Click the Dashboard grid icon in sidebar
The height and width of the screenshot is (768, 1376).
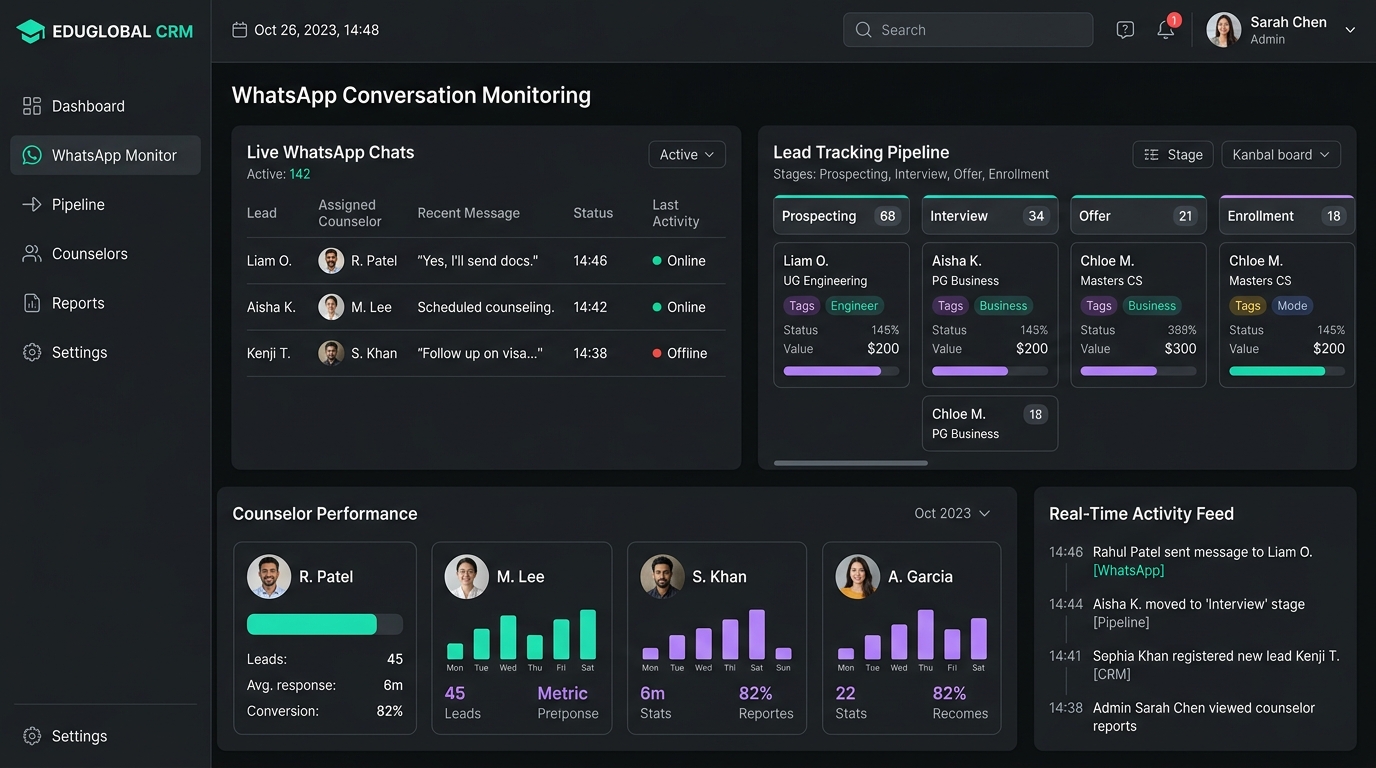(32, 106)
